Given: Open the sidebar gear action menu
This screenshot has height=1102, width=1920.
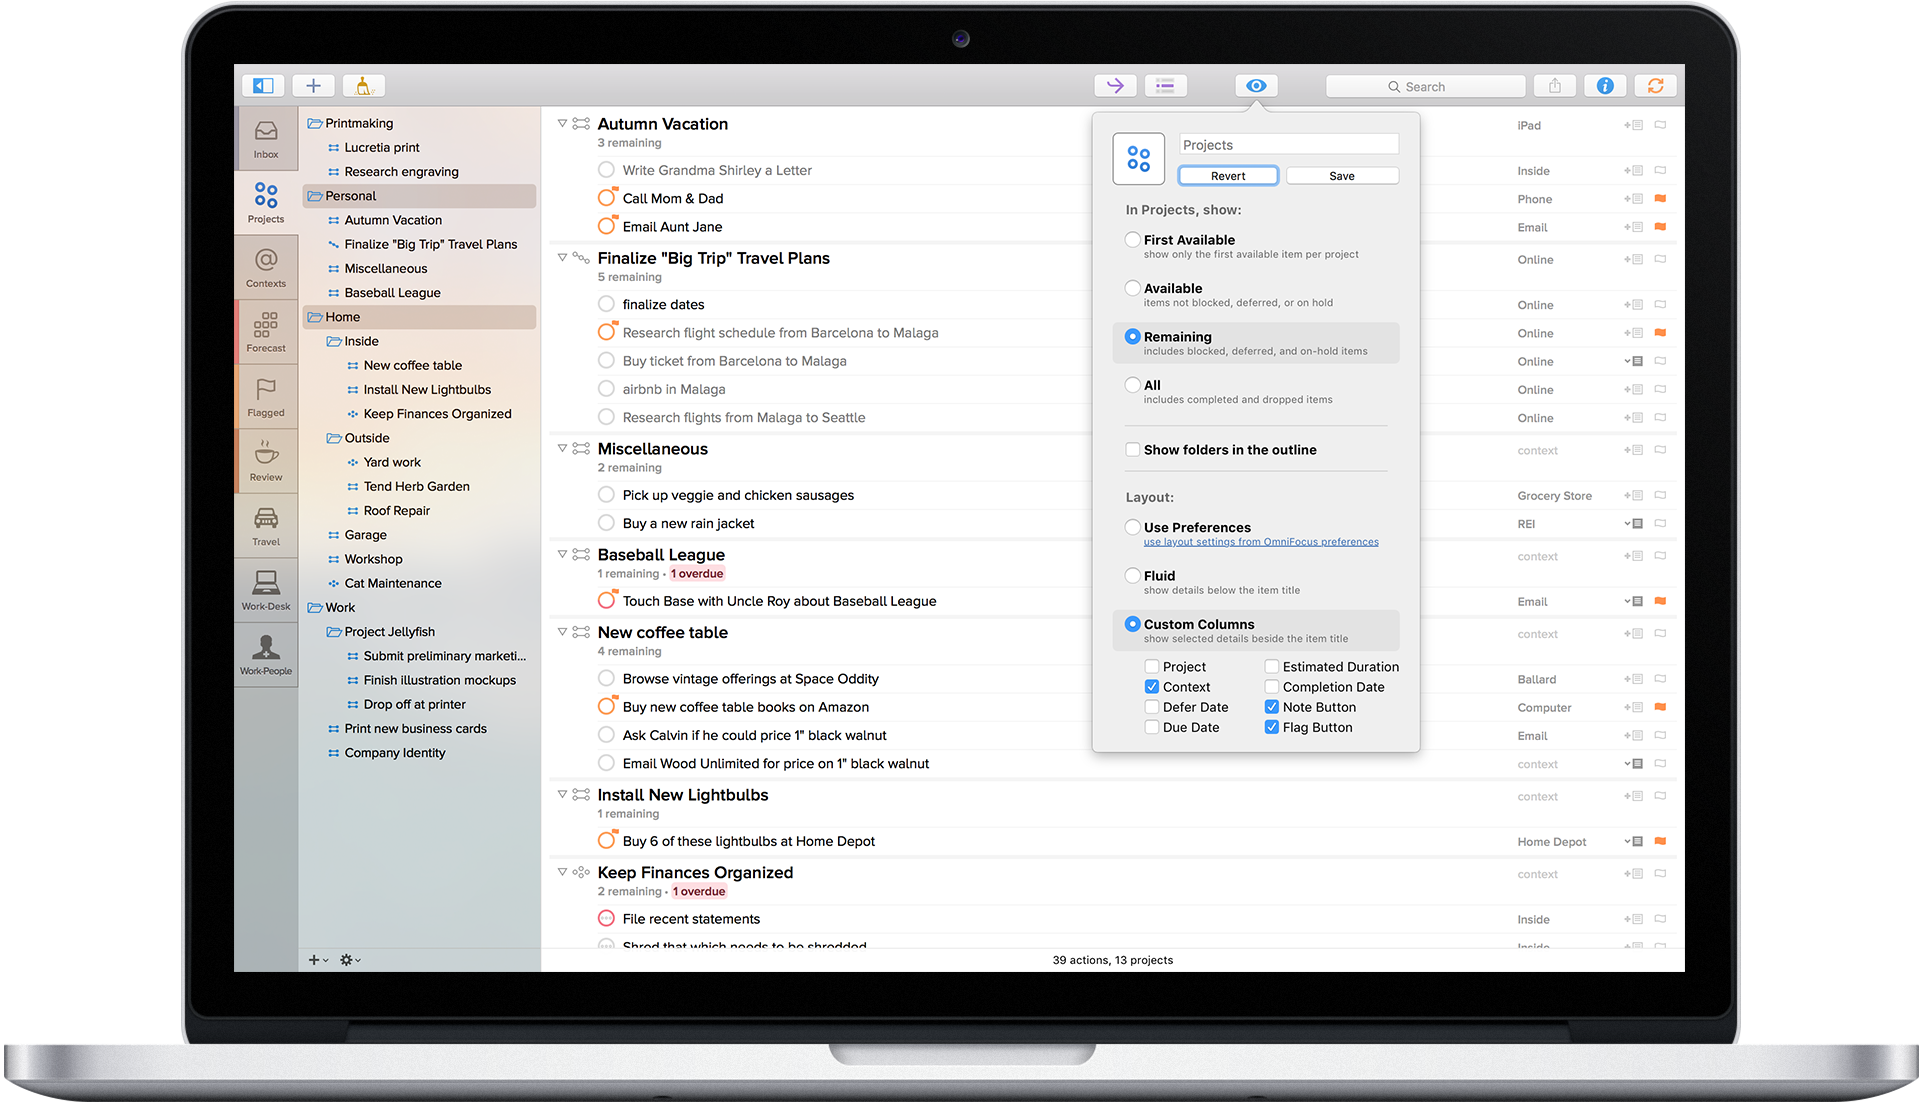Looking at the screenshot, I should [349, 960].
